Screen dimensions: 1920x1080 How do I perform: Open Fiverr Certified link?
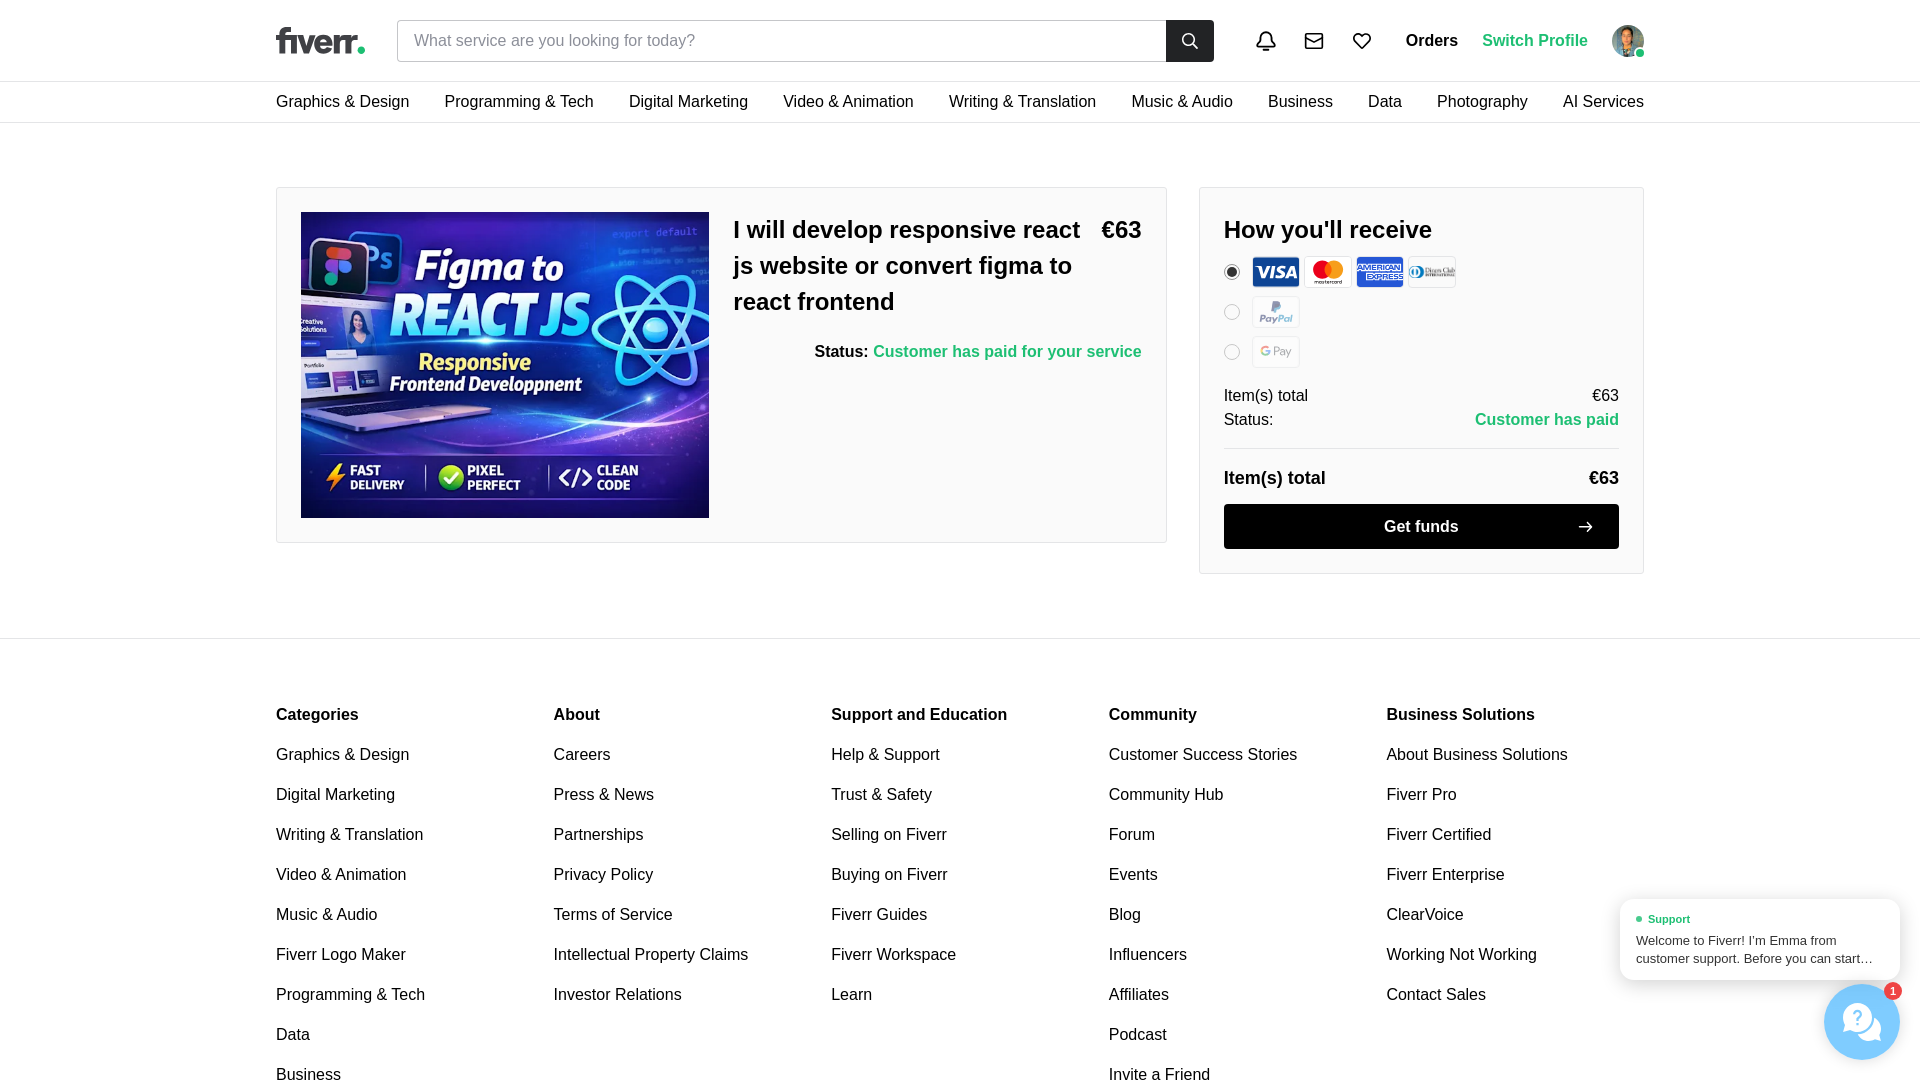pyautogui.click(x=1438, y=835)
